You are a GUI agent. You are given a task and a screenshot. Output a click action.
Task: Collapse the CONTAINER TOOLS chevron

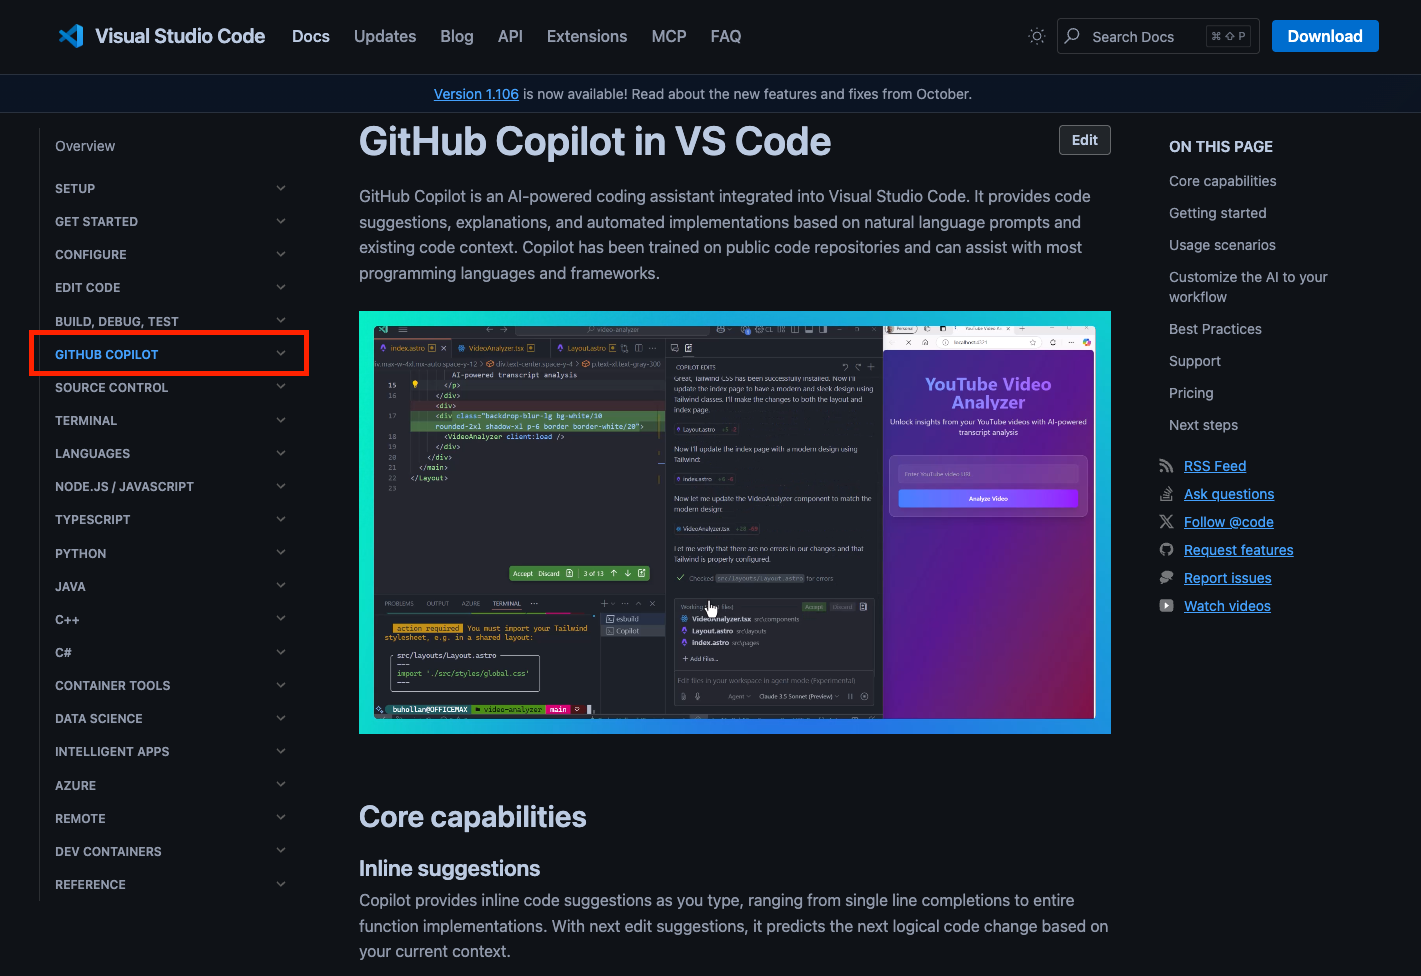[x=281, y=684]
